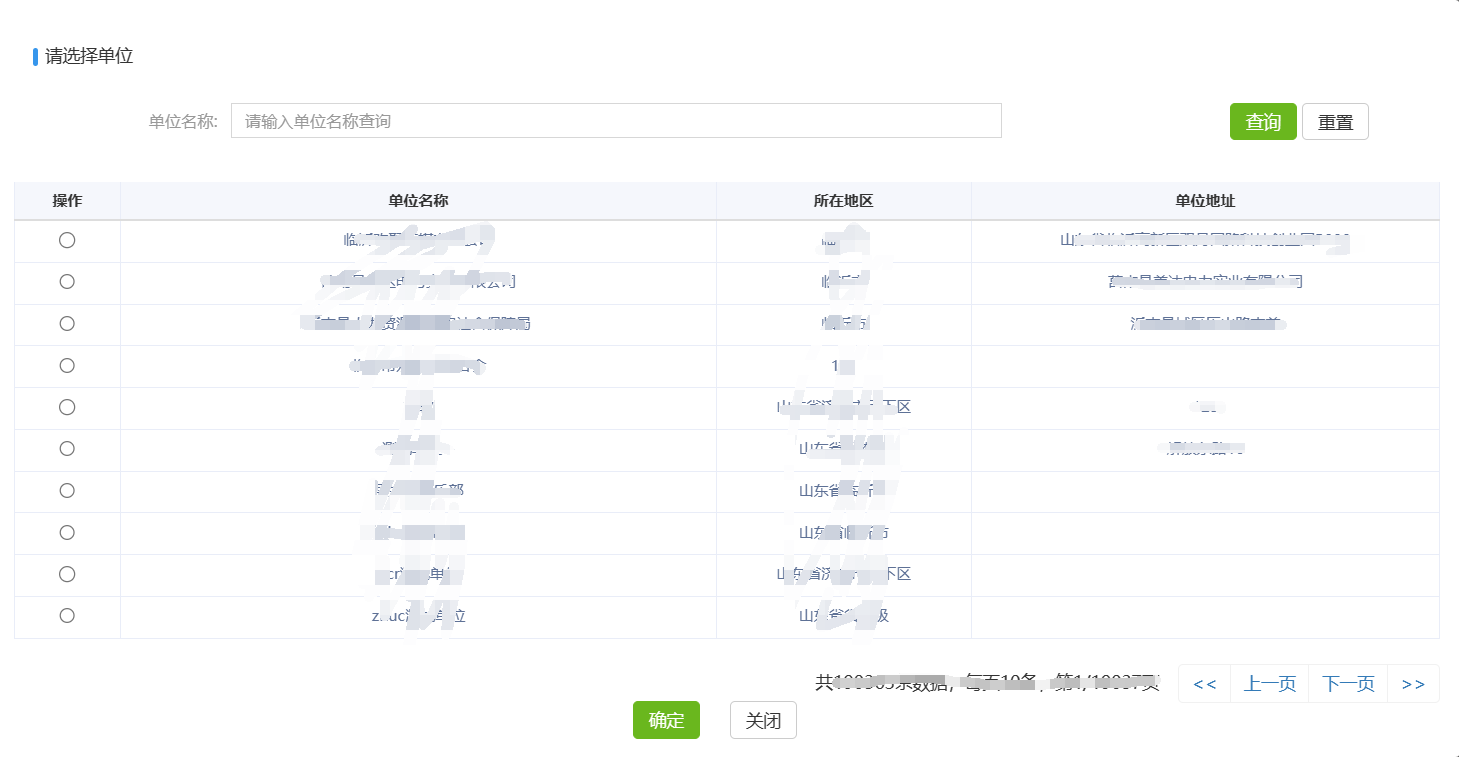Click the 所在地区 column header

843,200
